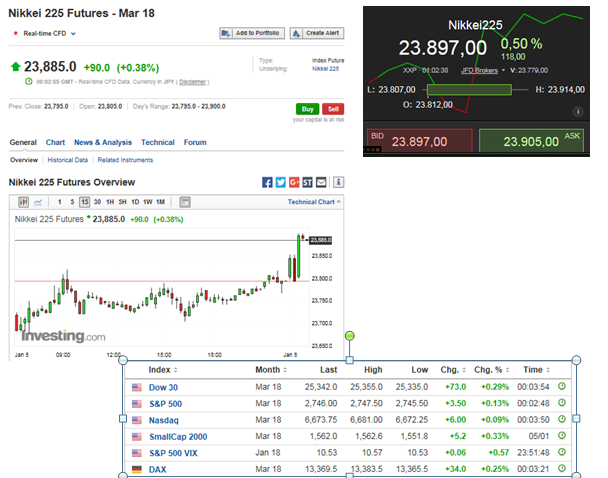
Task: Open the Forum tab
Action: [195, 142]
